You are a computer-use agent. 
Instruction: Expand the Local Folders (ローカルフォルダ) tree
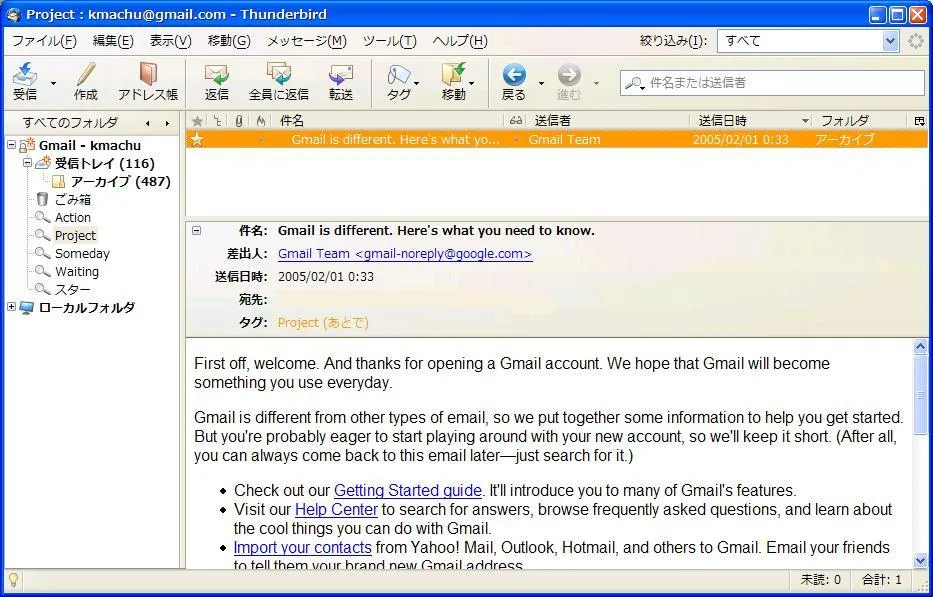(12, 307)
